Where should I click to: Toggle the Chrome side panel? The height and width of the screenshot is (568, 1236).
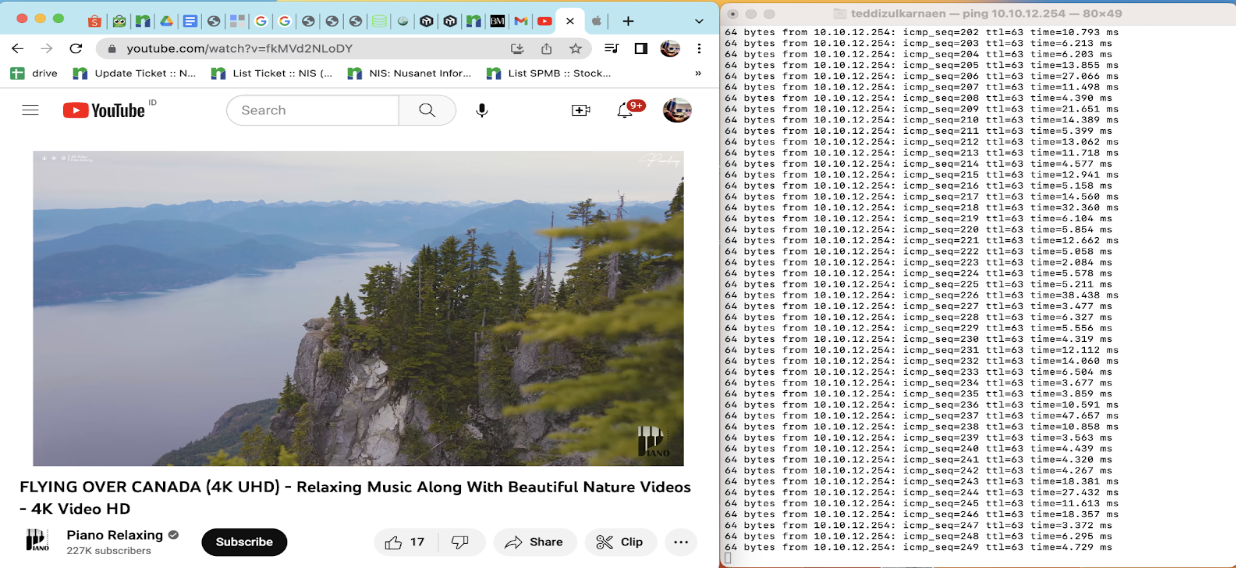point(641,48)
